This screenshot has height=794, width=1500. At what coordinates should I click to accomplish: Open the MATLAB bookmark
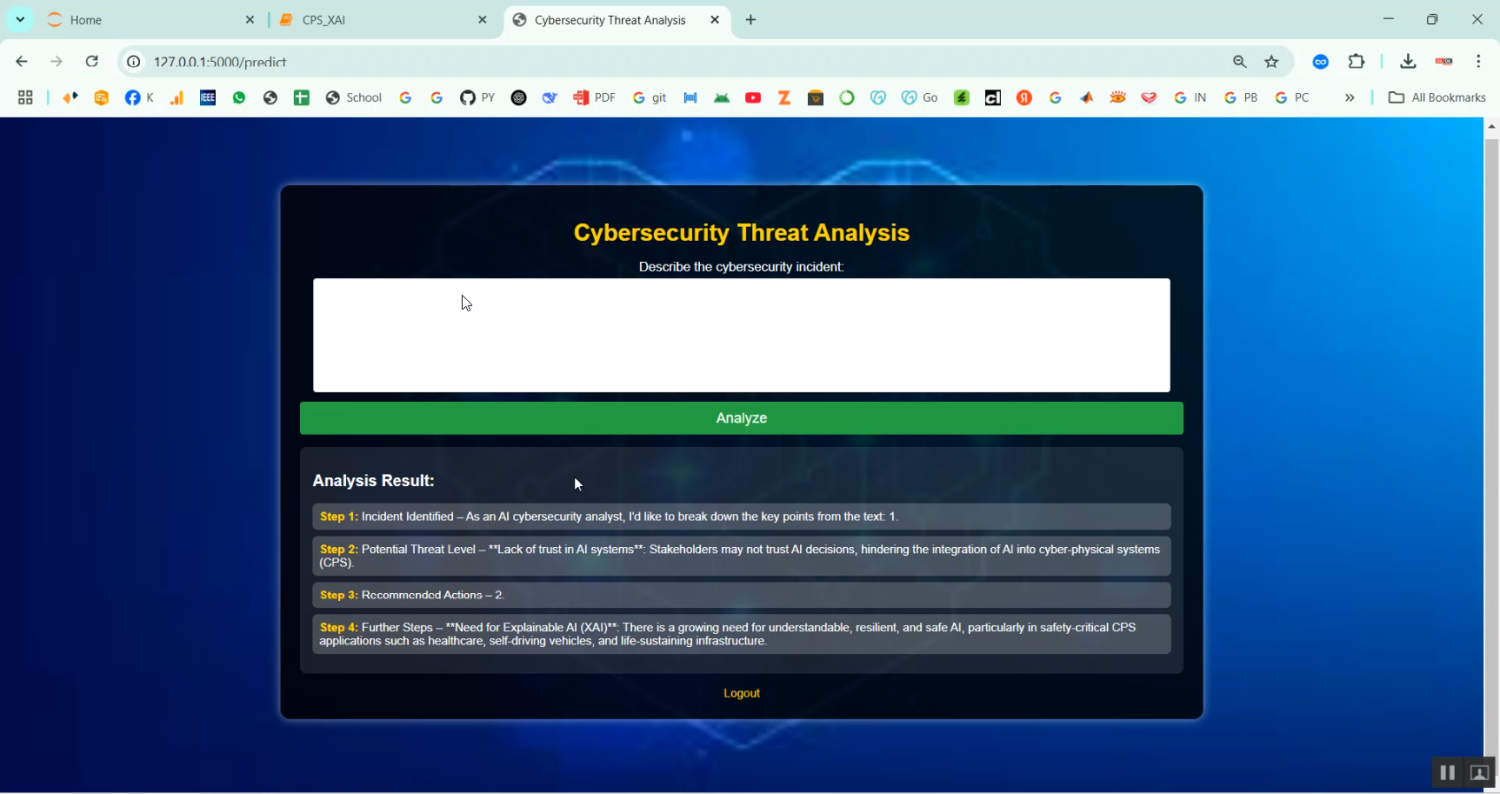point(1087,98)
